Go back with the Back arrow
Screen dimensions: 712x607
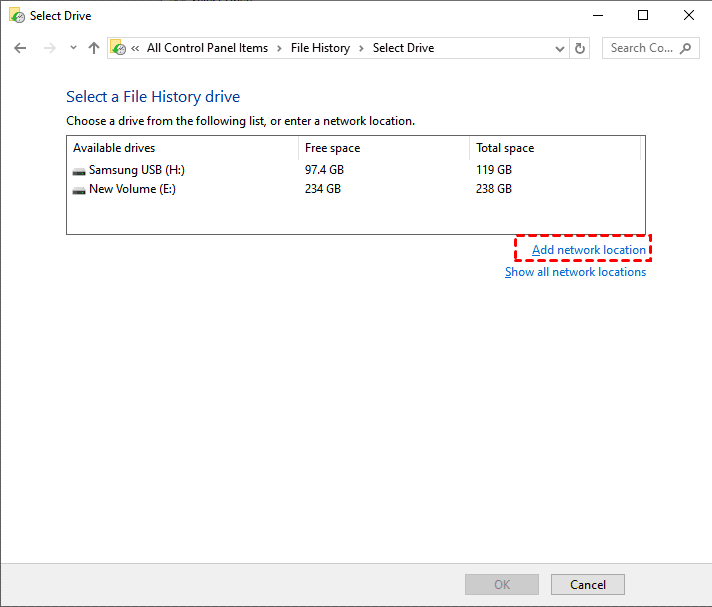(x=20, y=48)
